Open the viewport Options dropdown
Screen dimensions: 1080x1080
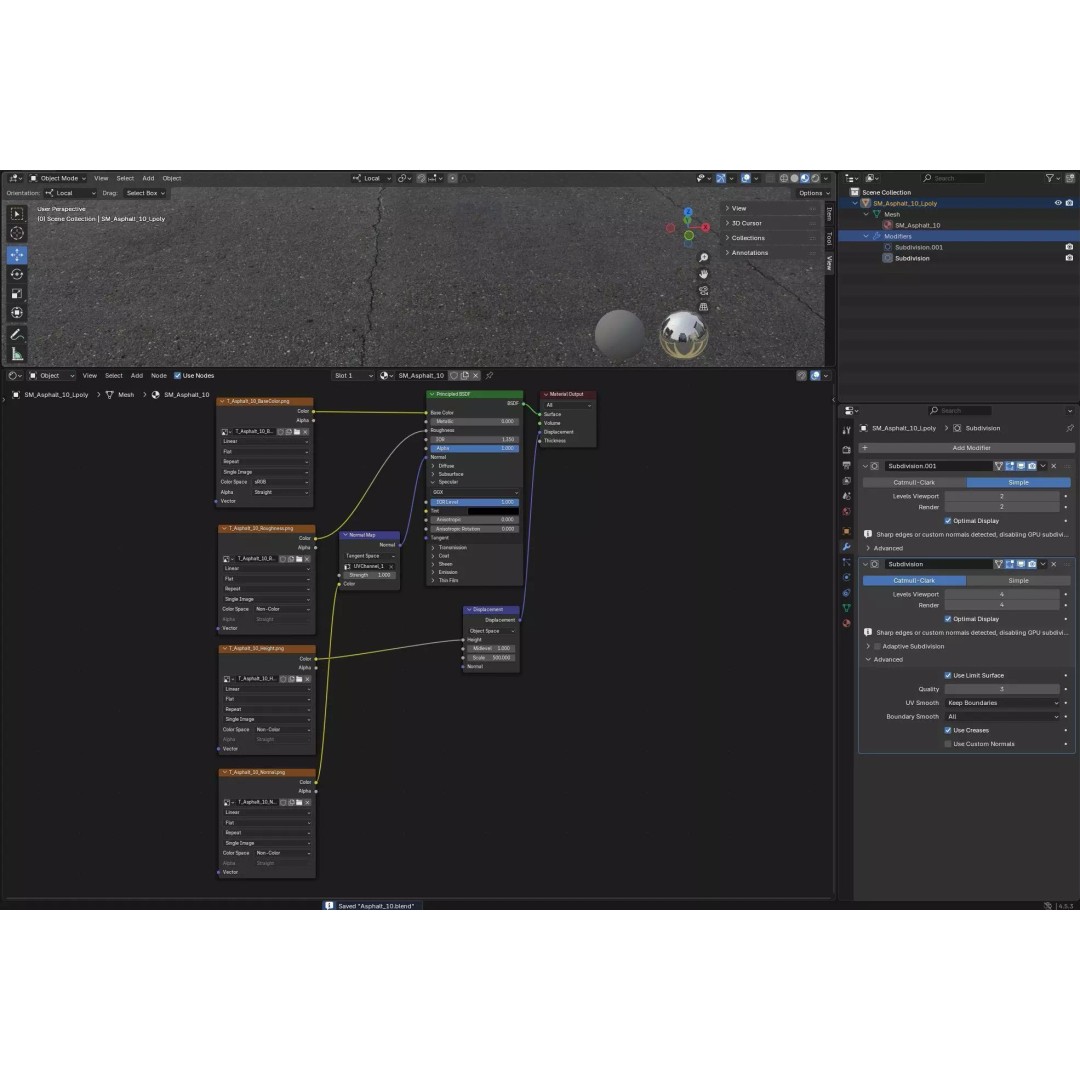[813, 194]
